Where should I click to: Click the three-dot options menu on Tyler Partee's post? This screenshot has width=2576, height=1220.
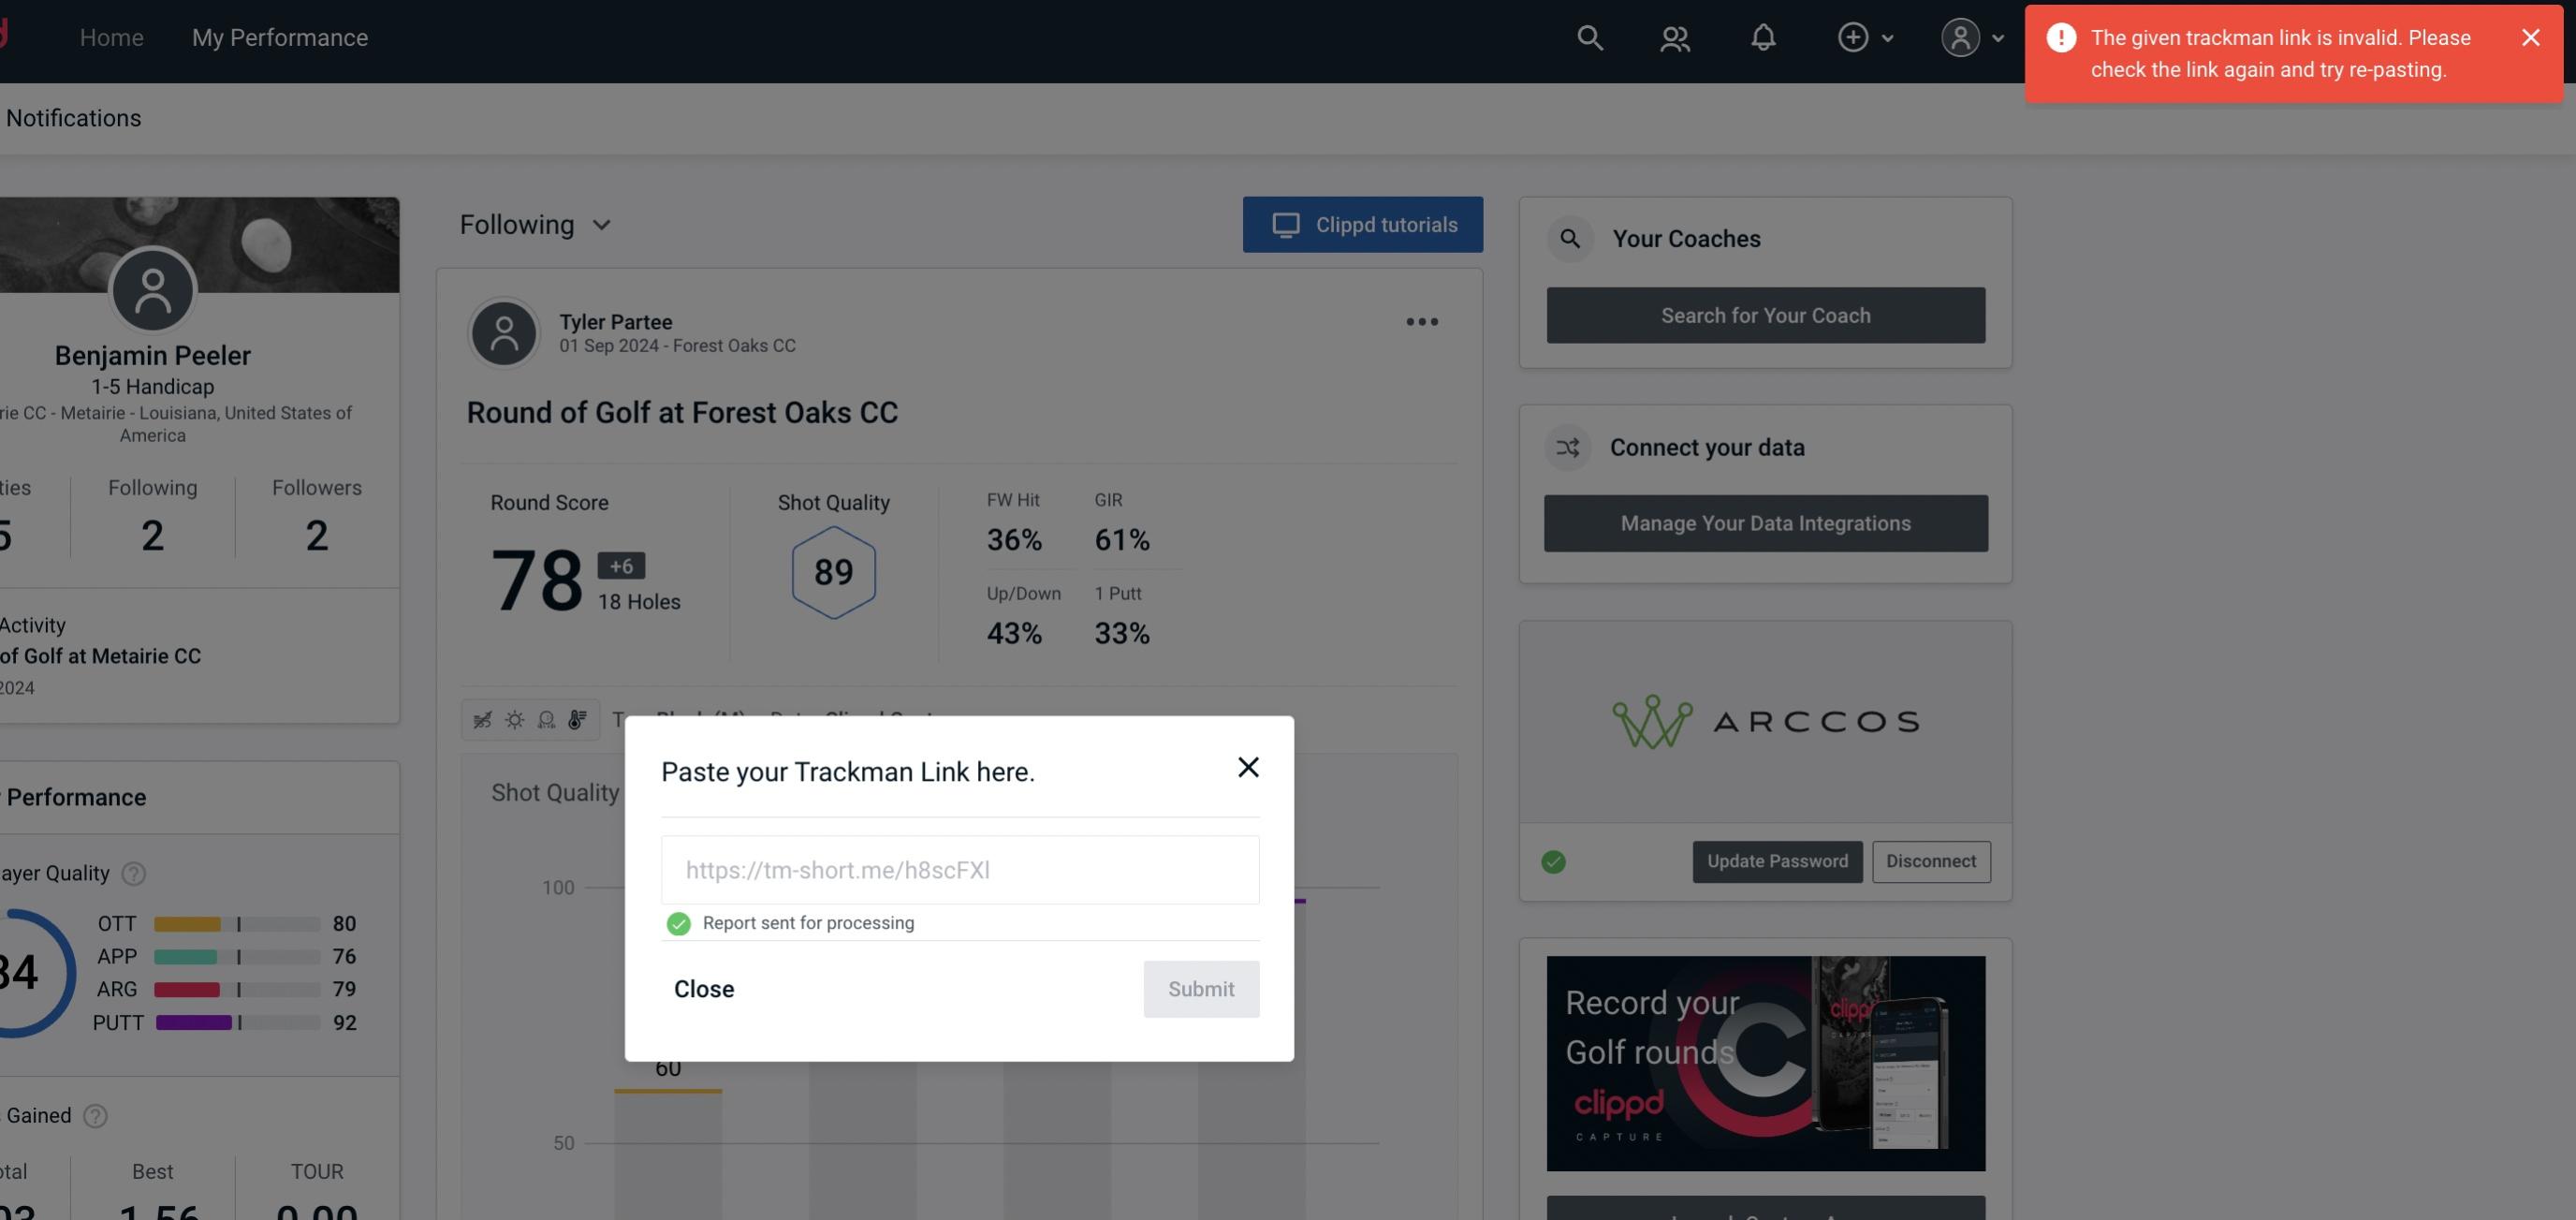tap(1421, 322)
